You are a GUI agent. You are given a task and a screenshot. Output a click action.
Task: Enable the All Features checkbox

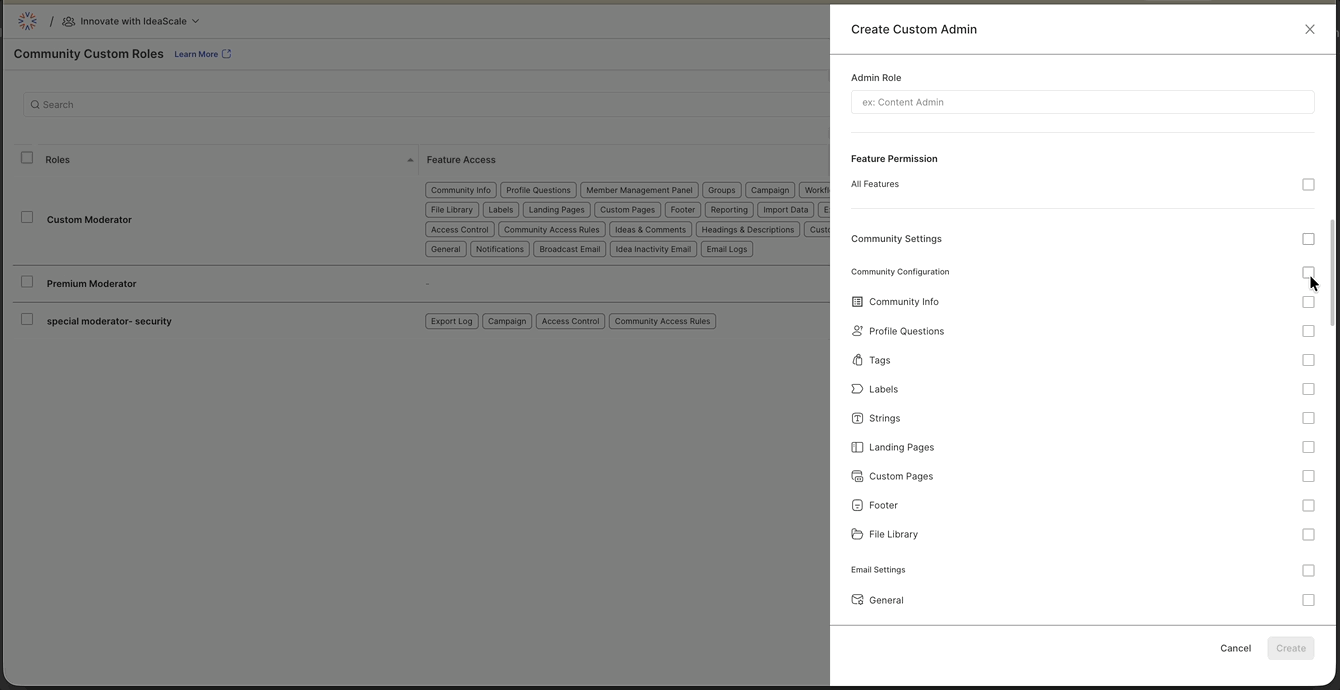[1308, 184]
